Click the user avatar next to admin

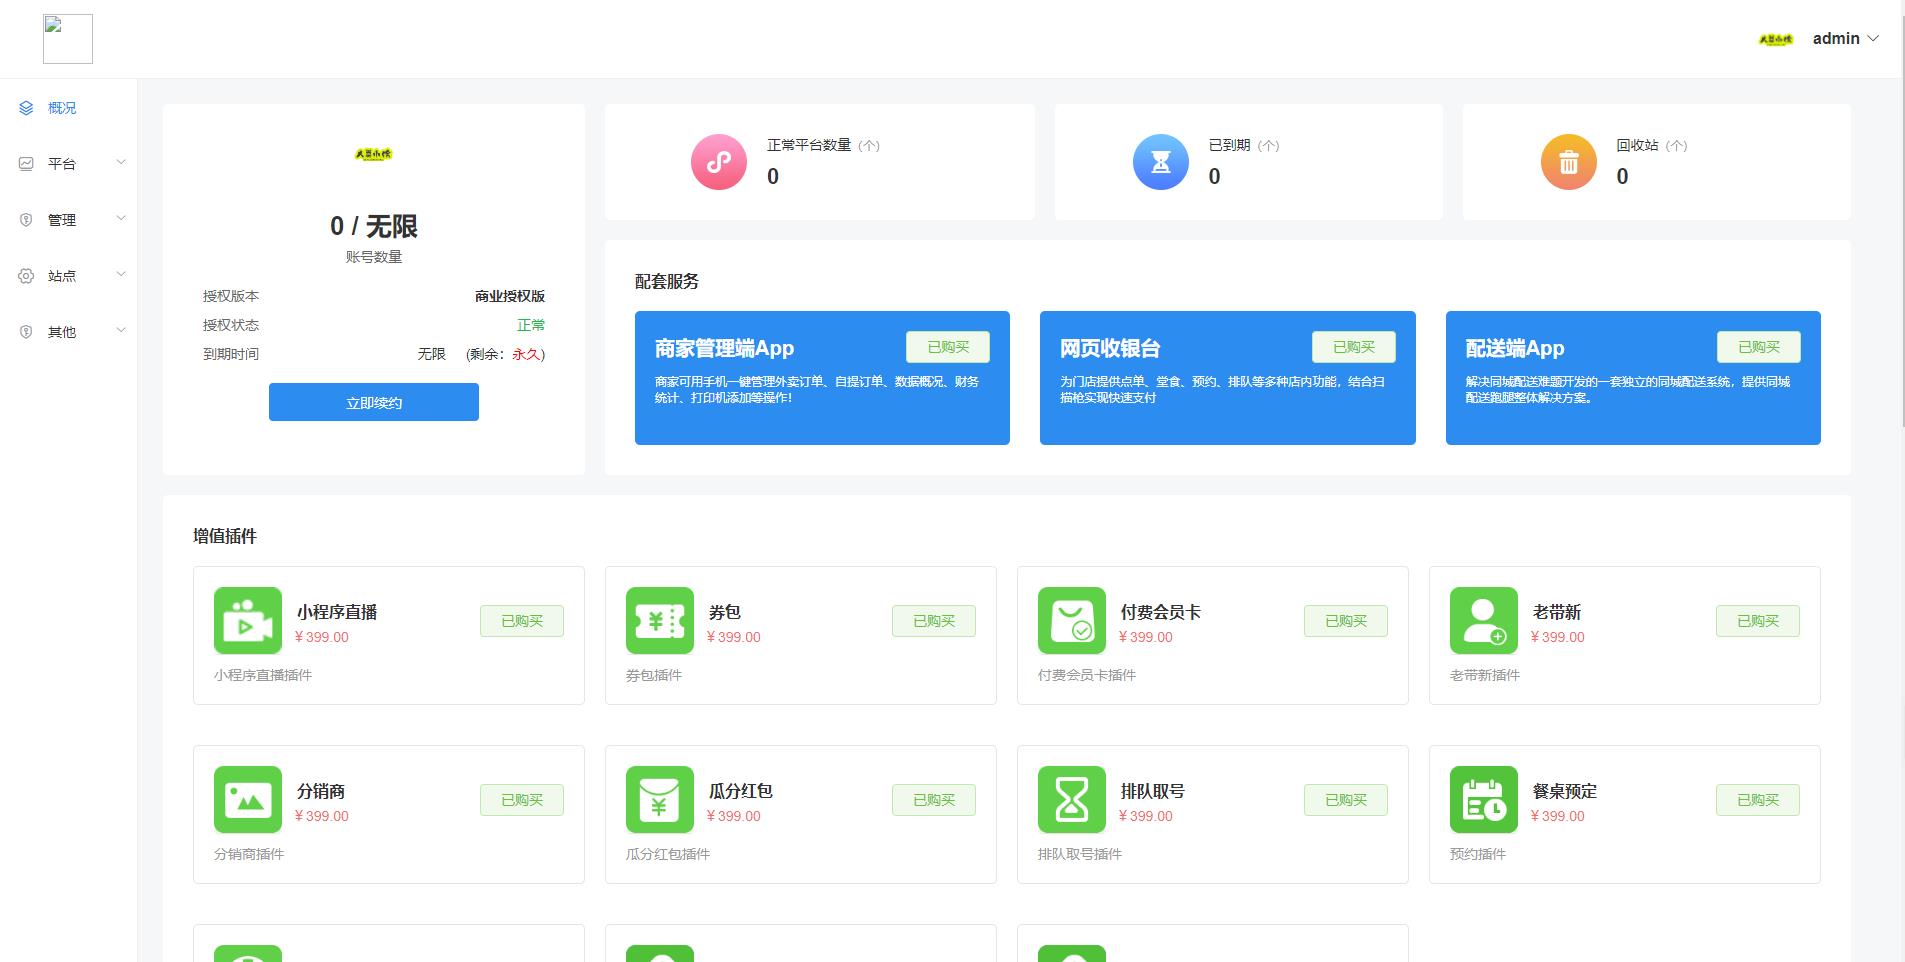click(1776, 40)
